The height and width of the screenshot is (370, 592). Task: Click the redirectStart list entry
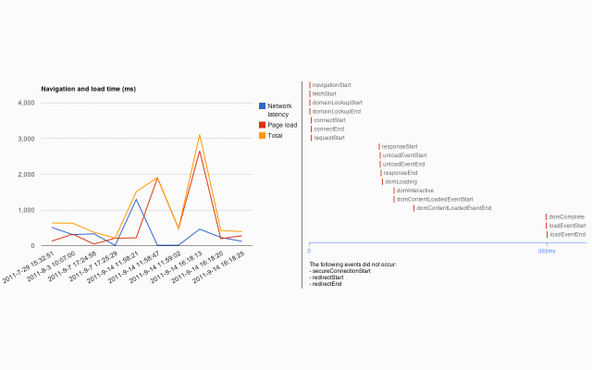point(327,277)
